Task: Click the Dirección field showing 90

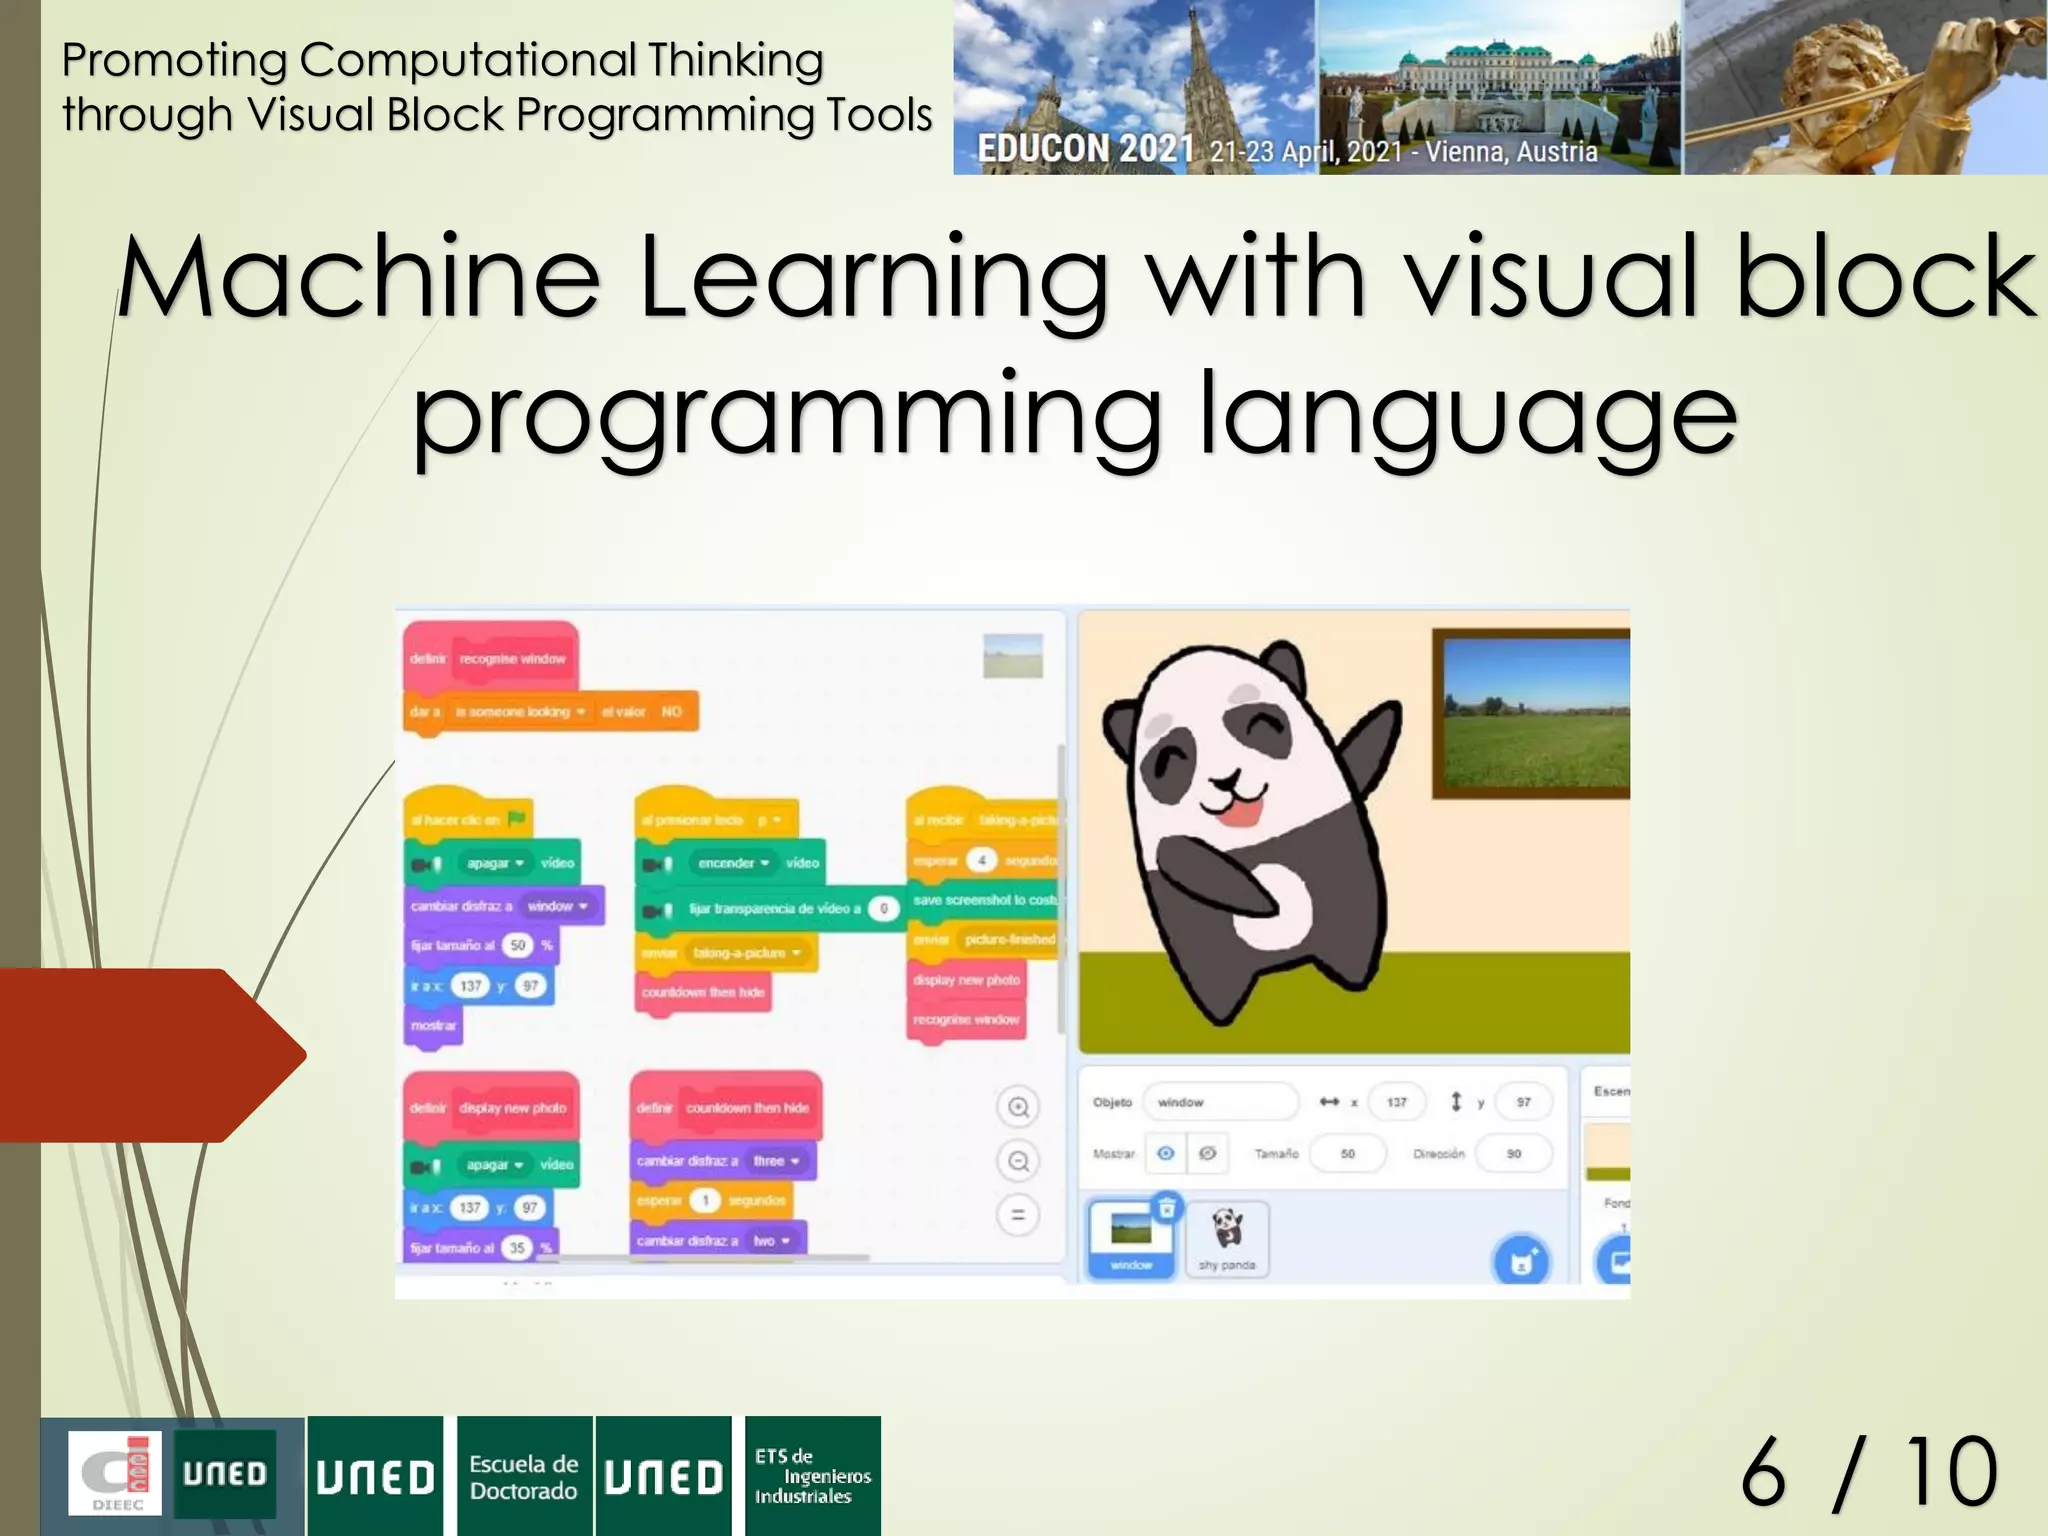Action: pyautogui.click(x=1513, y=1153)
